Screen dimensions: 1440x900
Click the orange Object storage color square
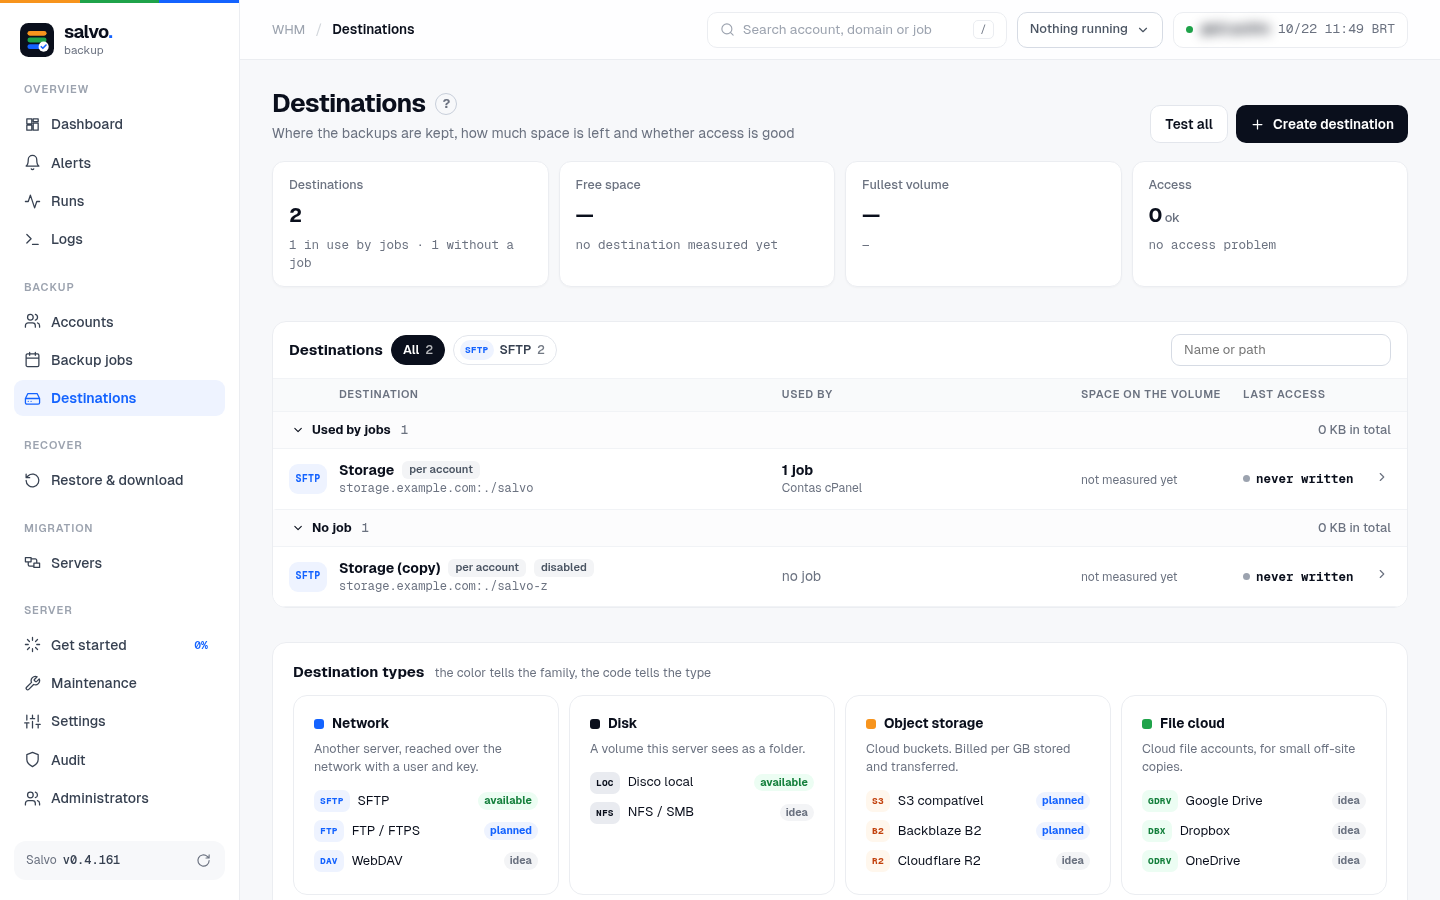(871, 724)
